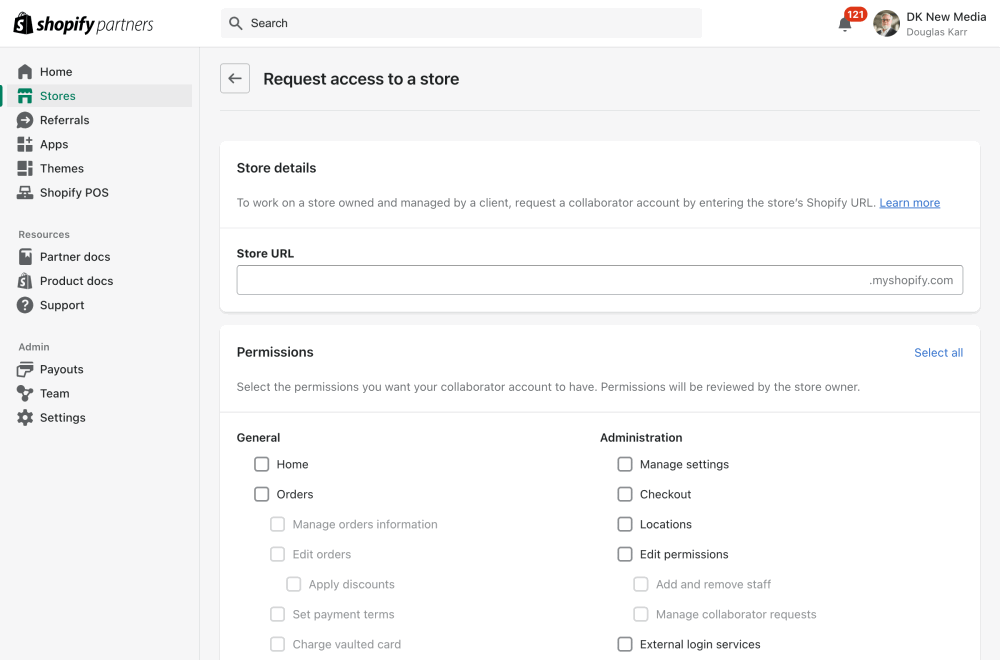Image resolution: width=1000 pixels, height=660 pixels.
Task: Click the "Admin" sidebar section label
Action: pyautogui.click(x=34, y=347)
